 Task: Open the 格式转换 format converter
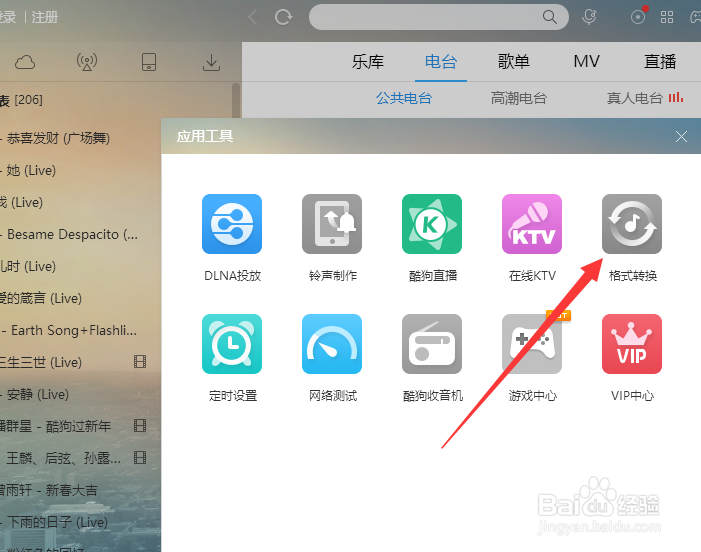pyautogui.click(x=632, y=224)
